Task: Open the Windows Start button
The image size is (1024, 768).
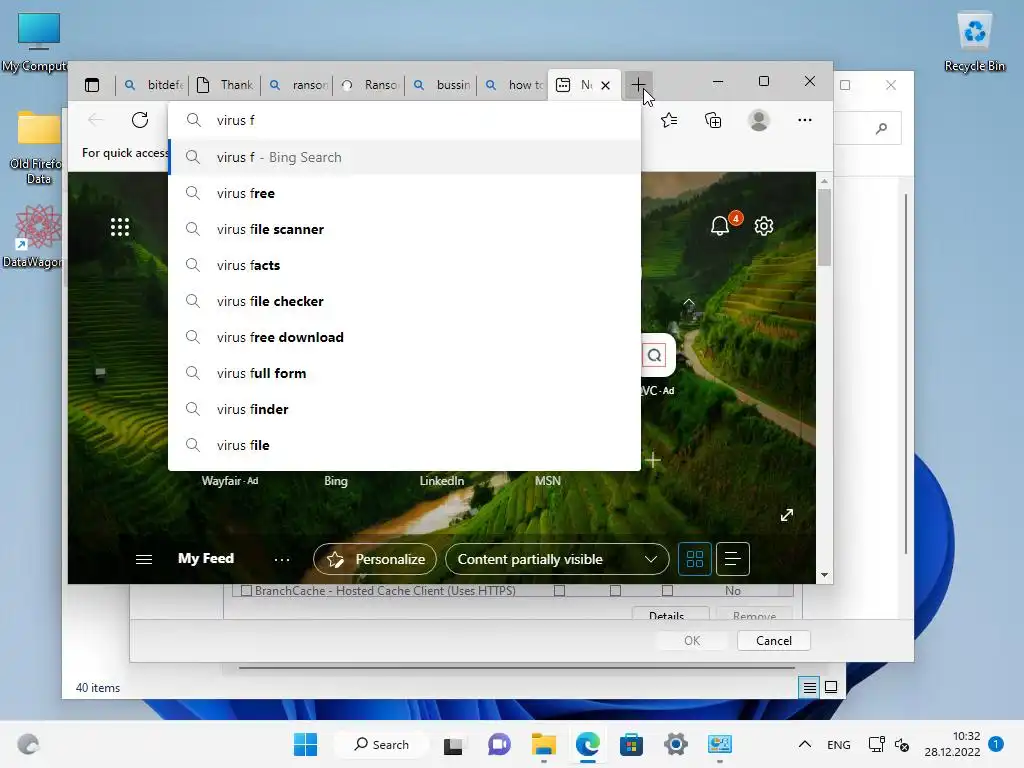Action: [305, 744]
